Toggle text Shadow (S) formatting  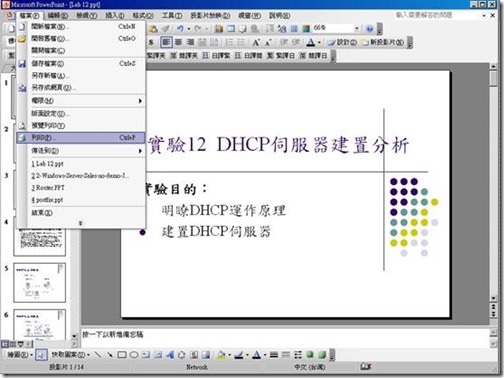[151, 42]
